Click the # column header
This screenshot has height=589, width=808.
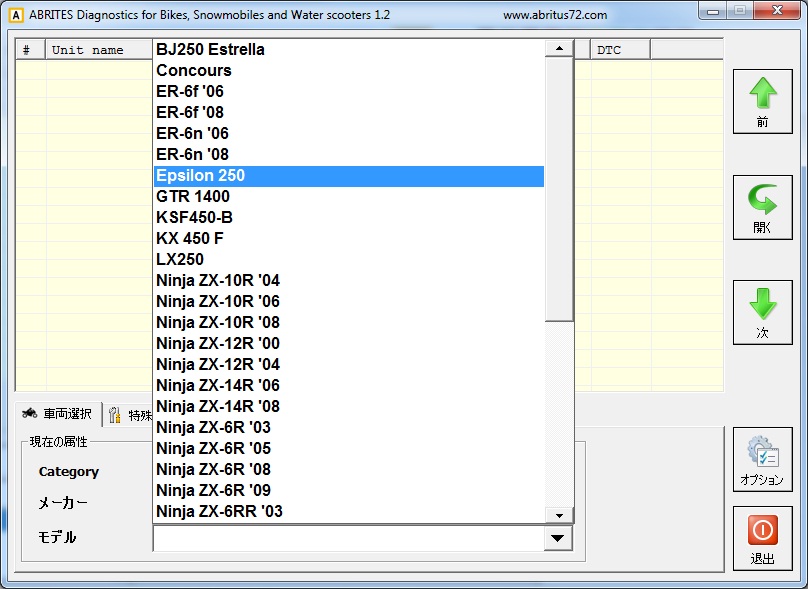31,50
